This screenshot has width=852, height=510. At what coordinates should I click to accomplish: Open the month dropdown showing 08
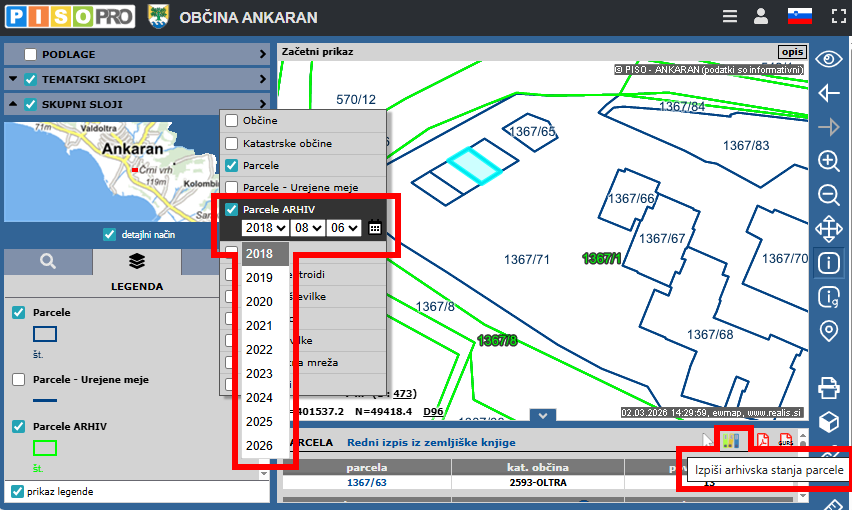[x=310, y=228]
